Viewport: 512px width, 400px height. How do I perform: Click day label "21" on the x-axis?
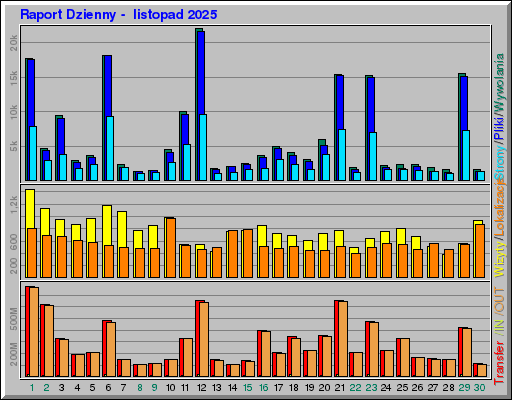340,388
